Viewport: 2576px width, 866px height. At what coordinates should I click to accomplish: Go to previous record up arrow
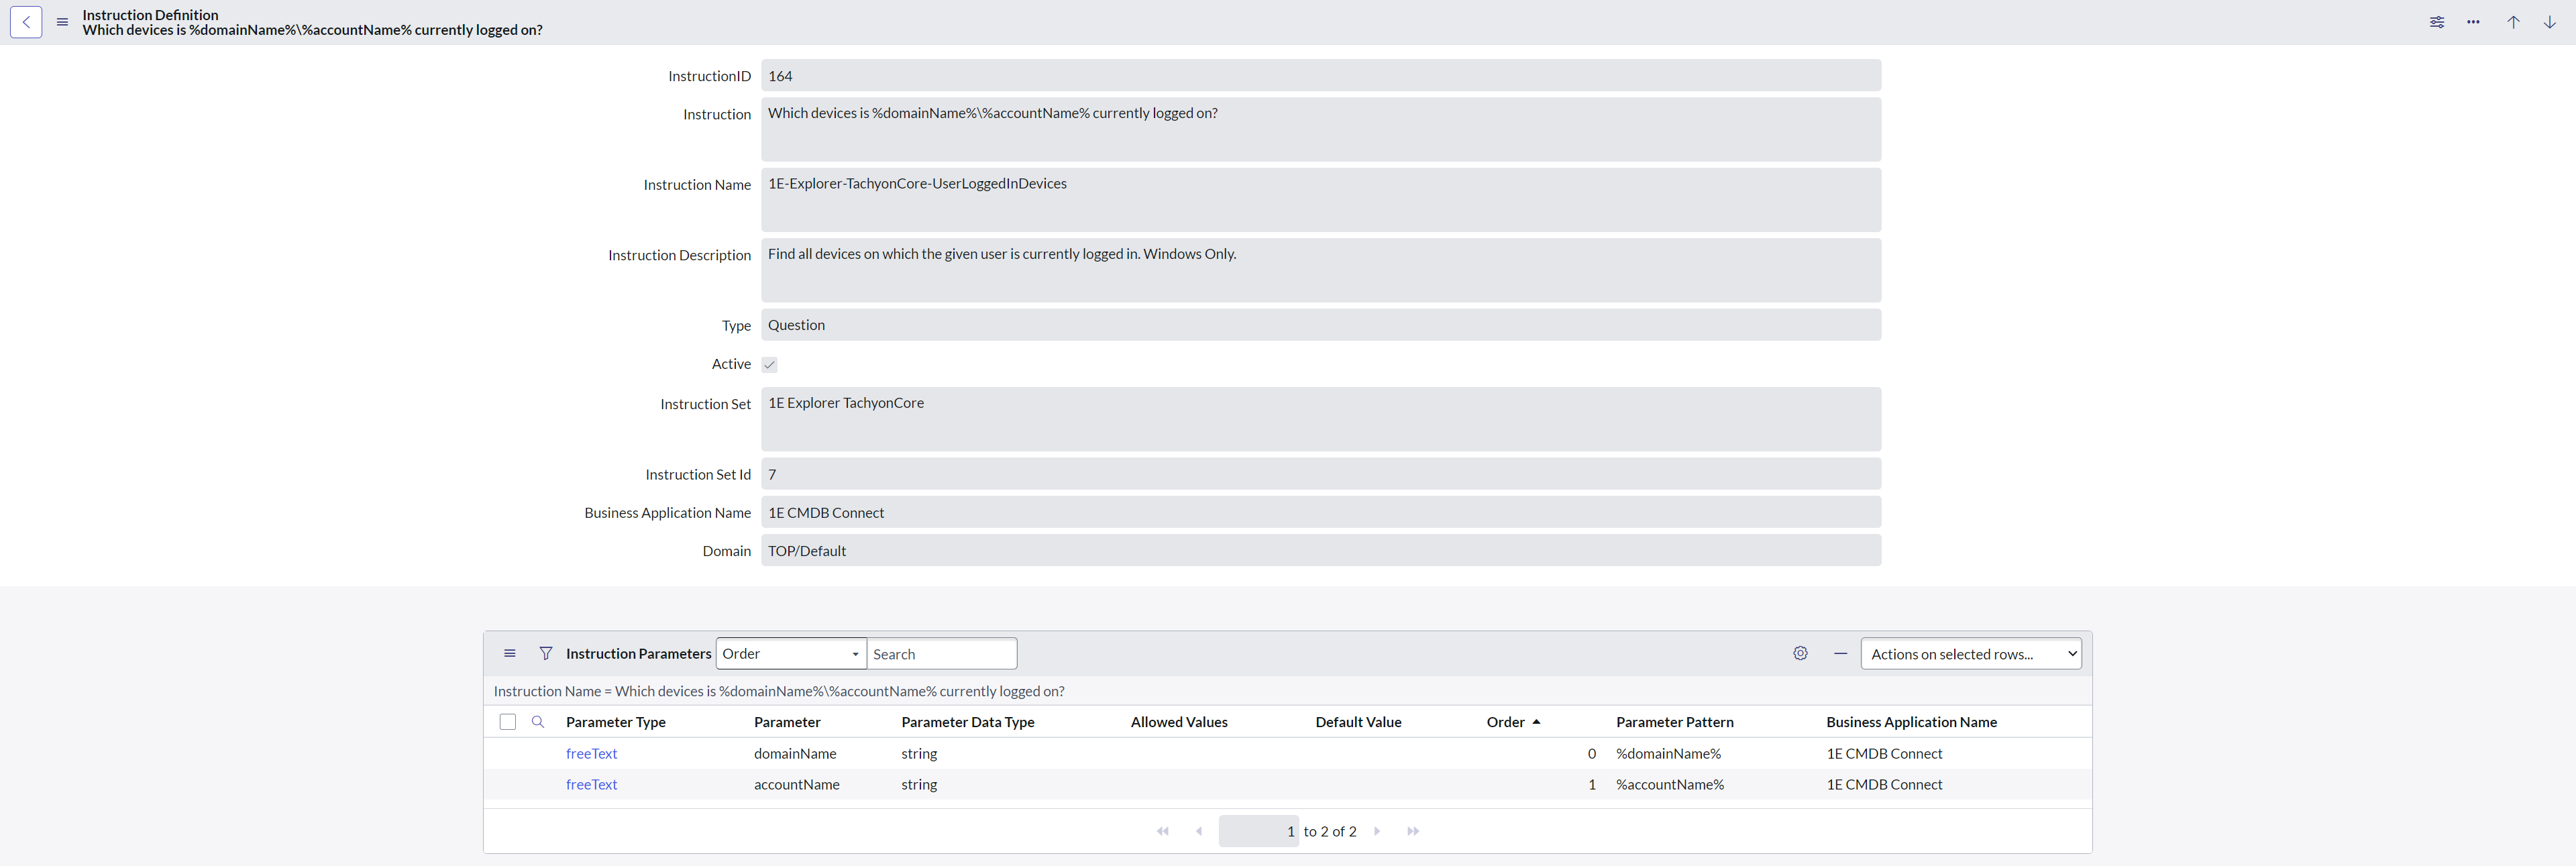tap(2513, 22)
